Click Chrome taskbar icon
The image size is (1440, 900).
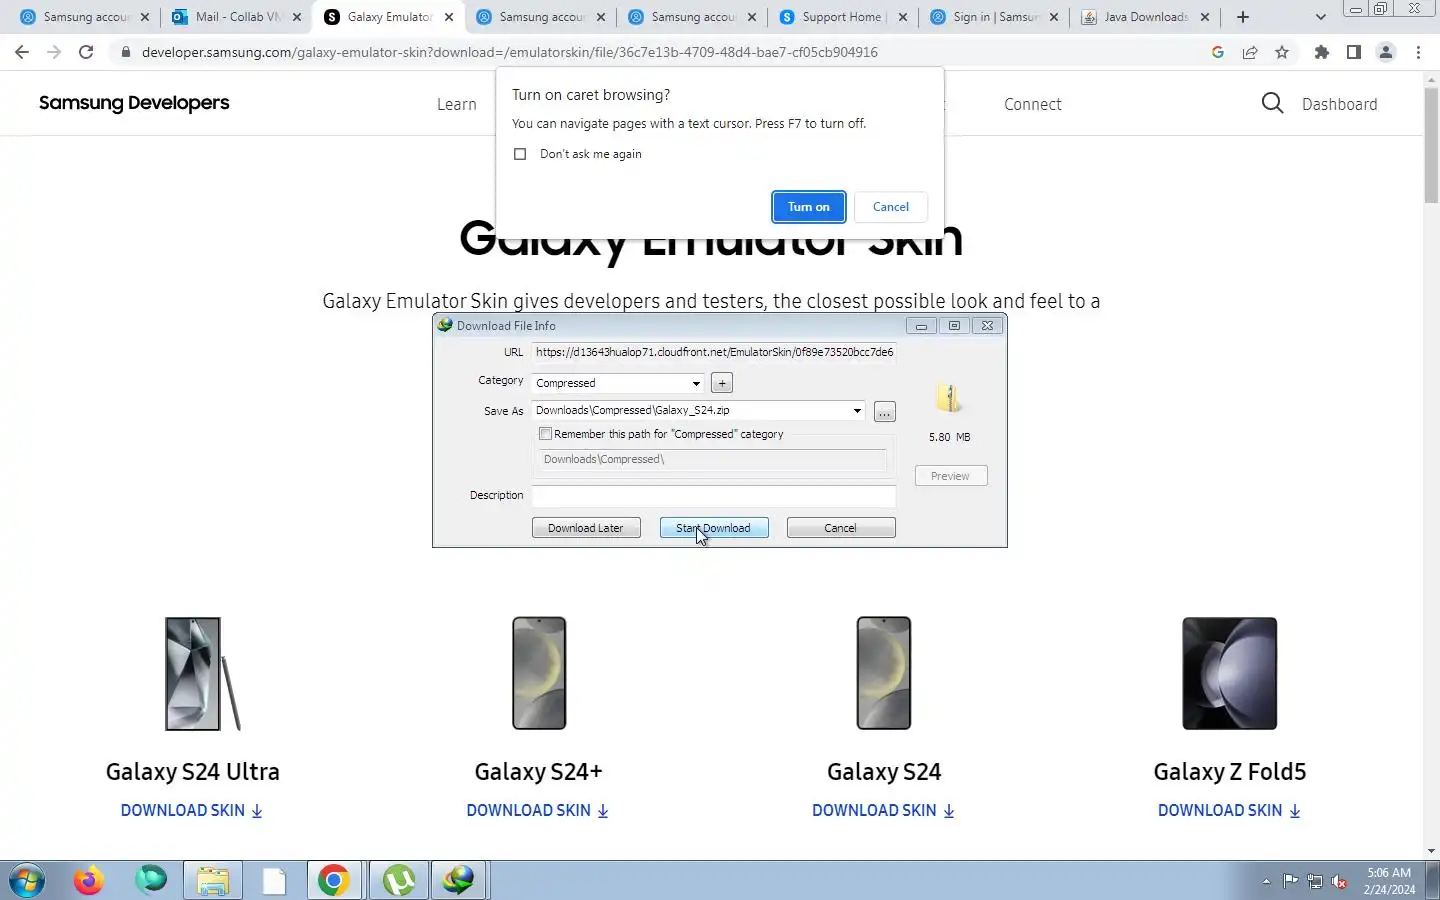click(334, 881)
